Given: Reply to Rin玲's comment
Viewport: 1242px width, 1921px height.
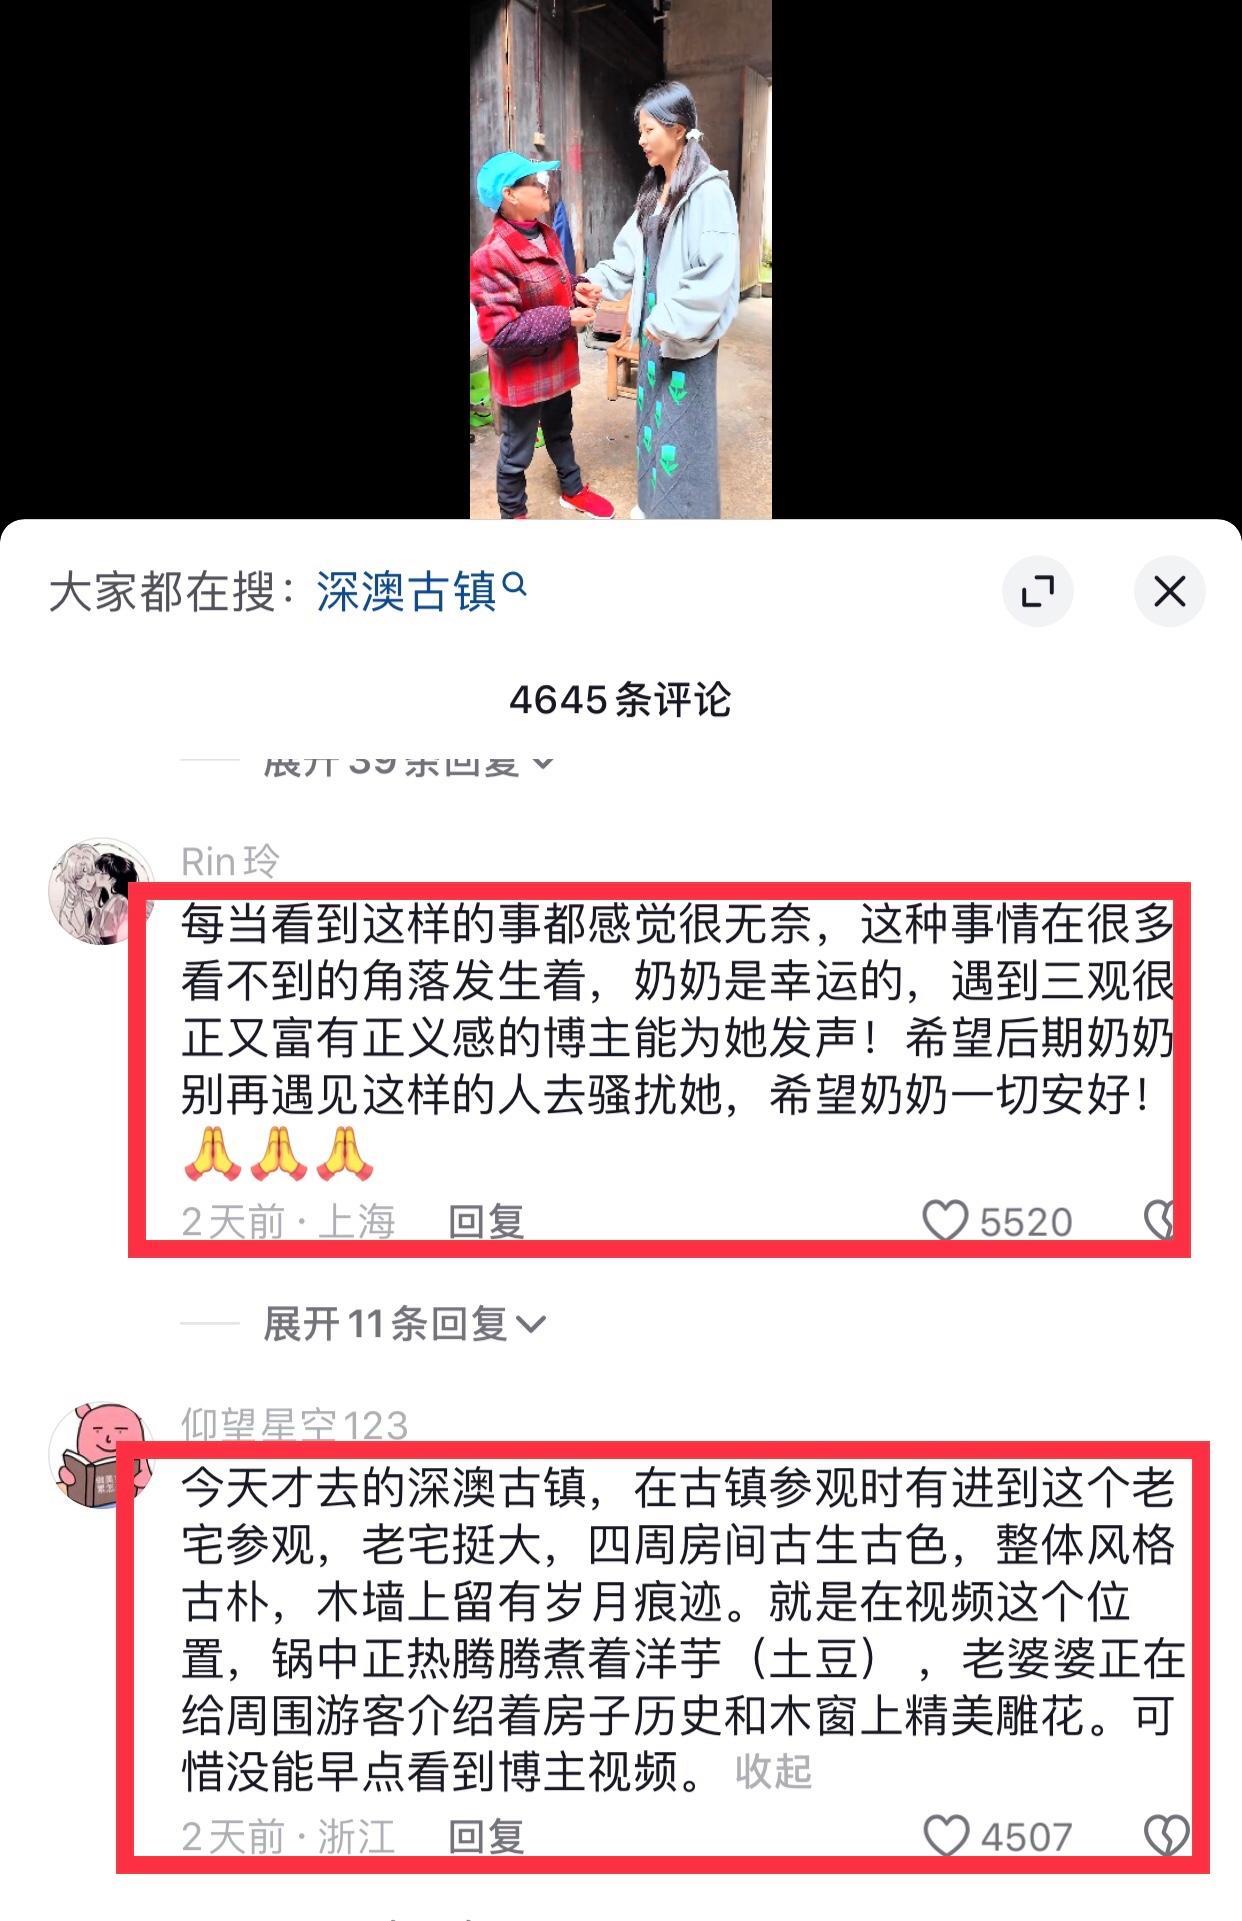Looking at the screenshot, I should 486,1221.
